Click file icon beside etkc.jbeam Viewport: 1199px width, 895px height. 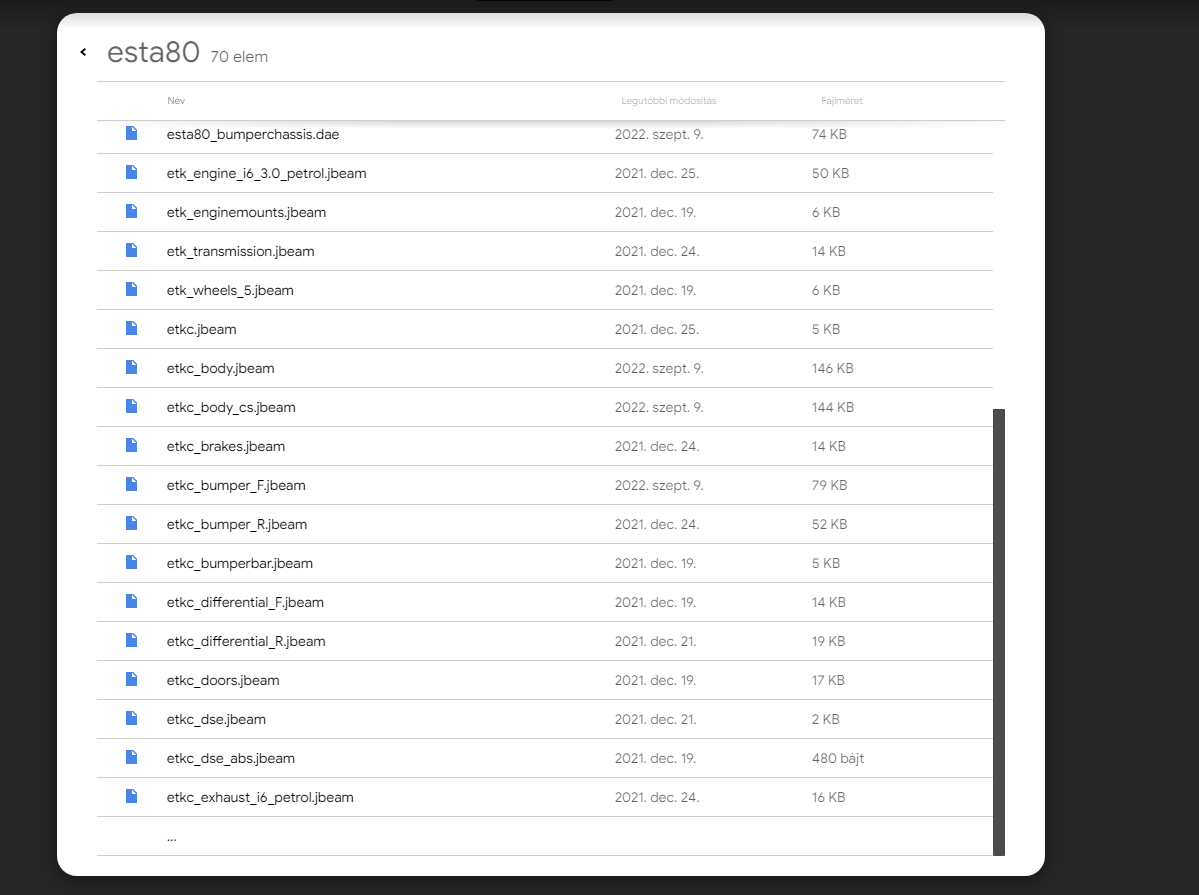(131, 328)
